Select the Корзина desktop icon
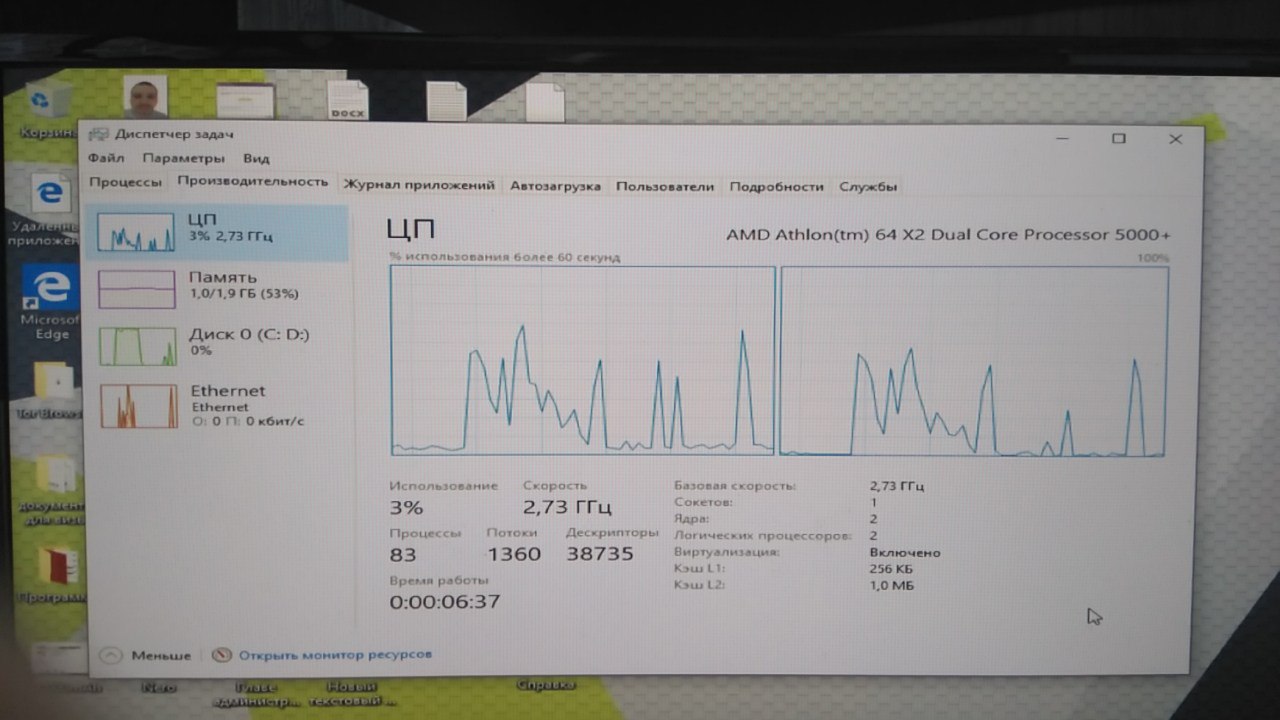This screenshot has height=720, width=1280. [48, 111]
